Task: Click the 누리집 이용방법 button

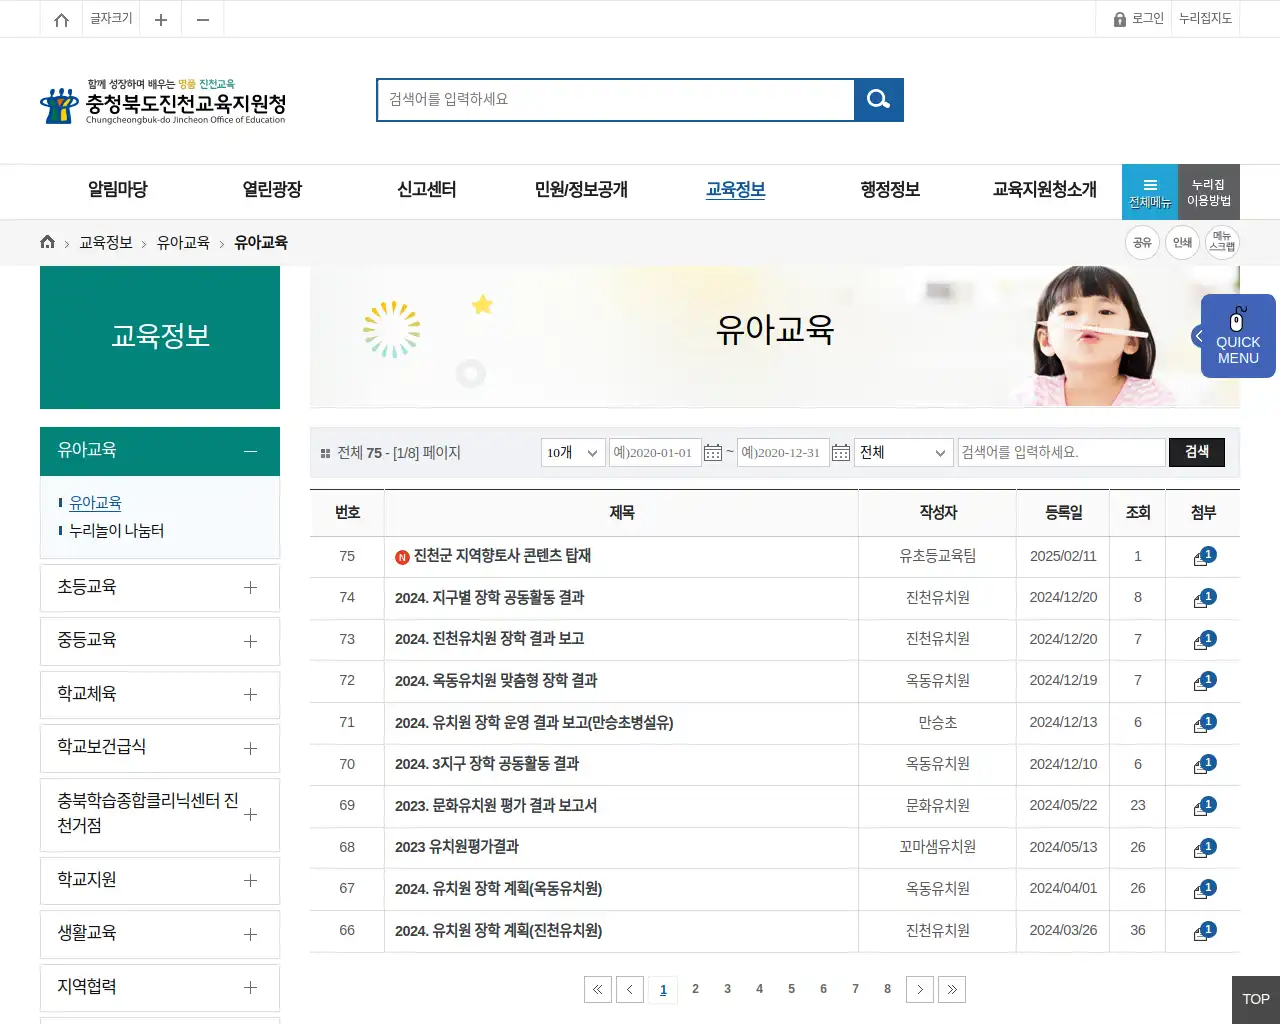Action: 1208,192
